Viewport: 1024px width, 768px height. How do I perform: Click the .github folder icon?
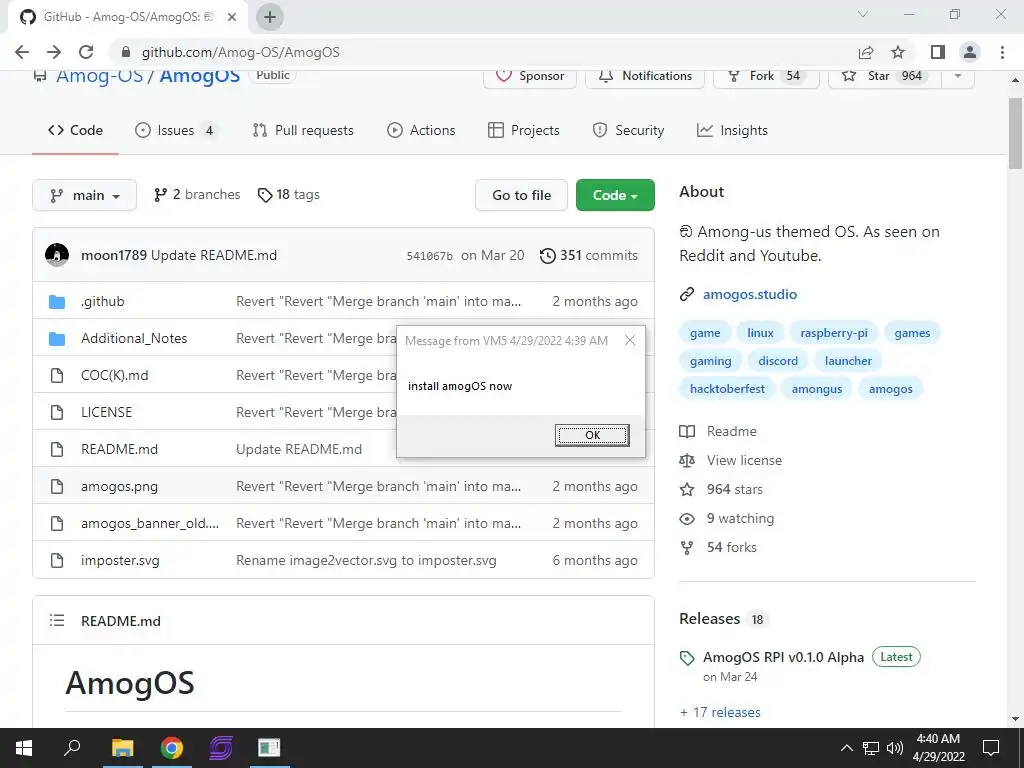[57, 302]
